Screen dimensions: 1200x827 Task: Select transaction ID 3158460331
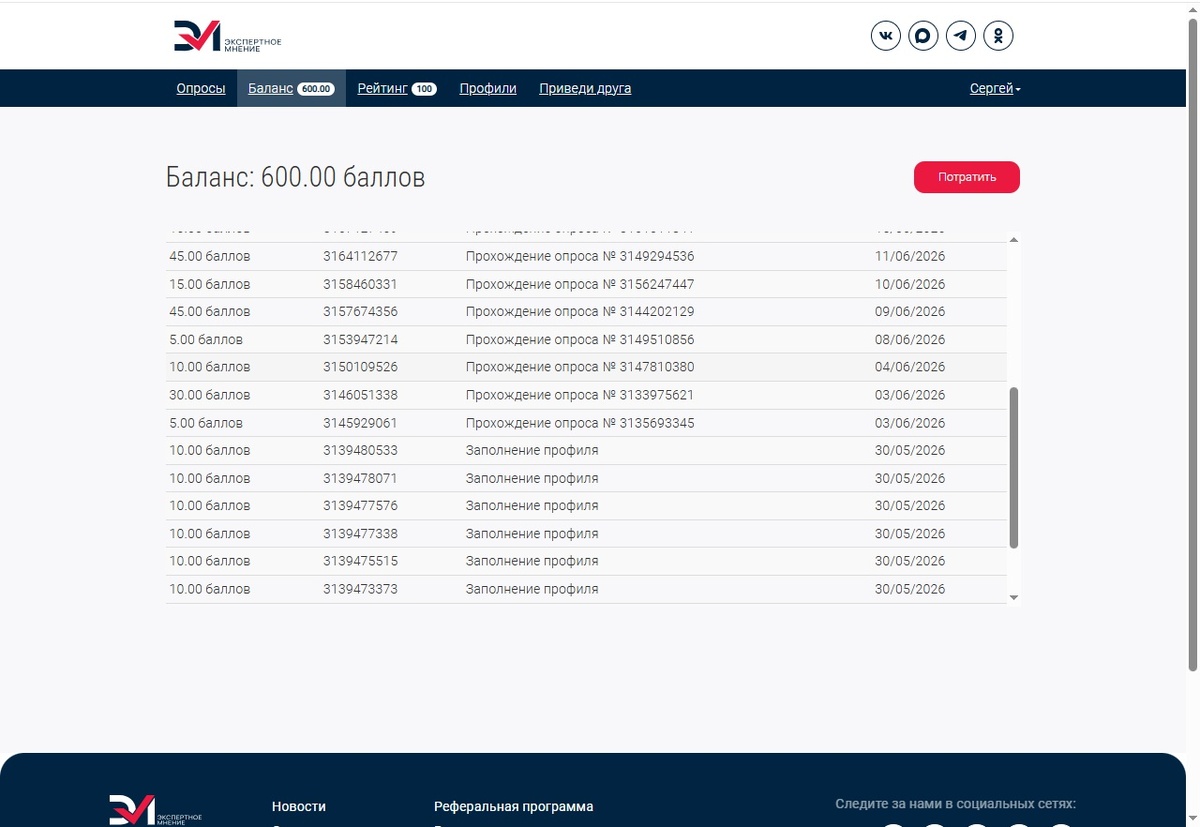pyautogui.click(x=360, y=284)
